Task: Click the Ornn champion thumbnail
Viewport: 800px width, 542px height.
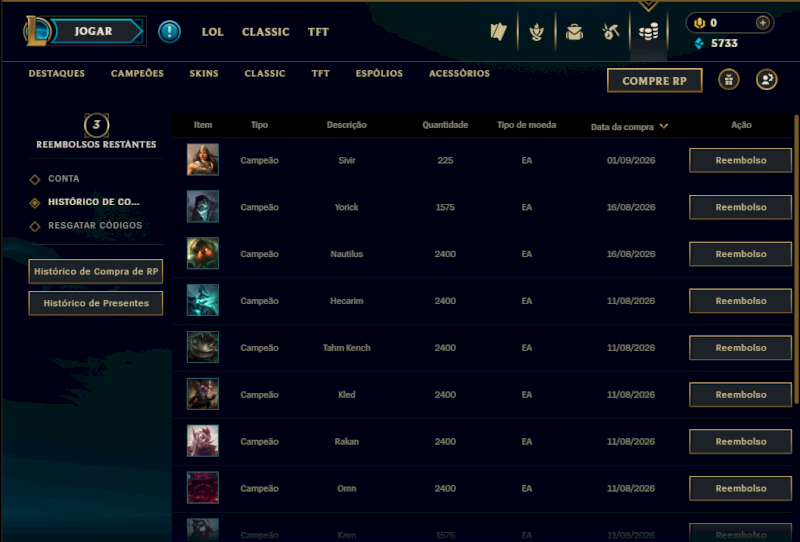Action: [203, 488]
